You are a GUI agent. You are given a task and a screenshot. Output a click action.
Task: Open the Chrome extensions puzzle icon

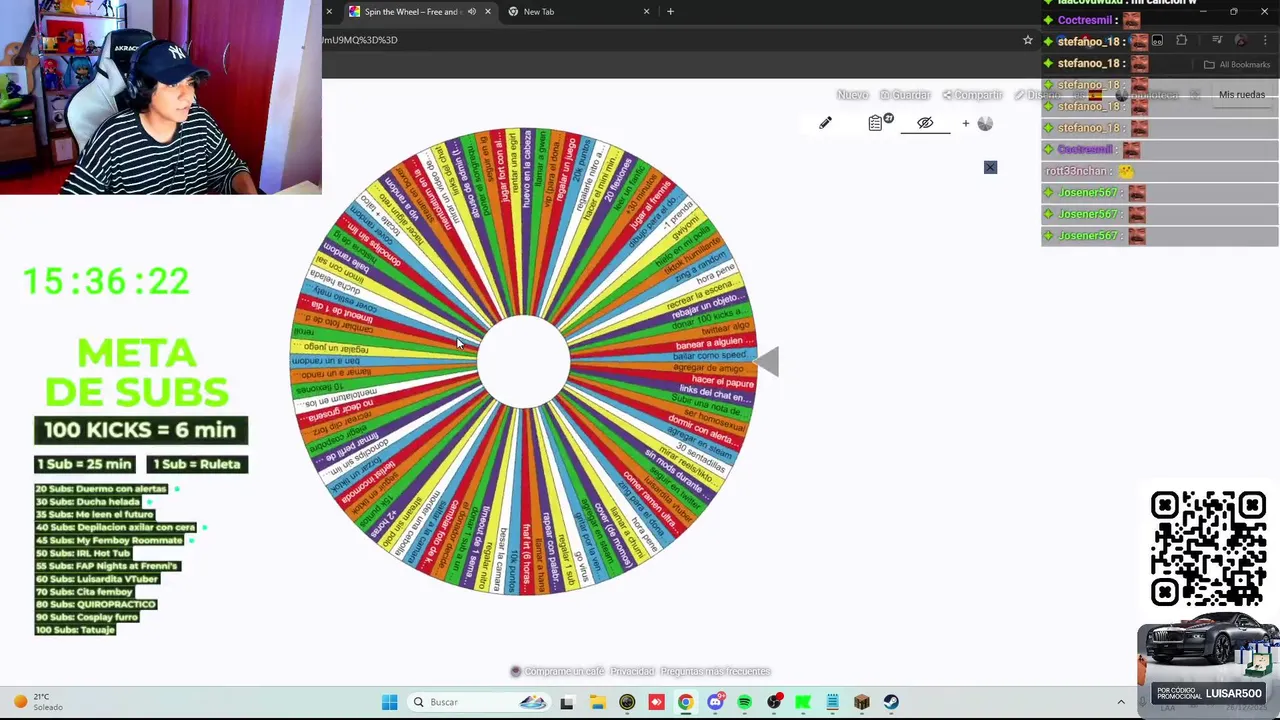click(1181, 40)
